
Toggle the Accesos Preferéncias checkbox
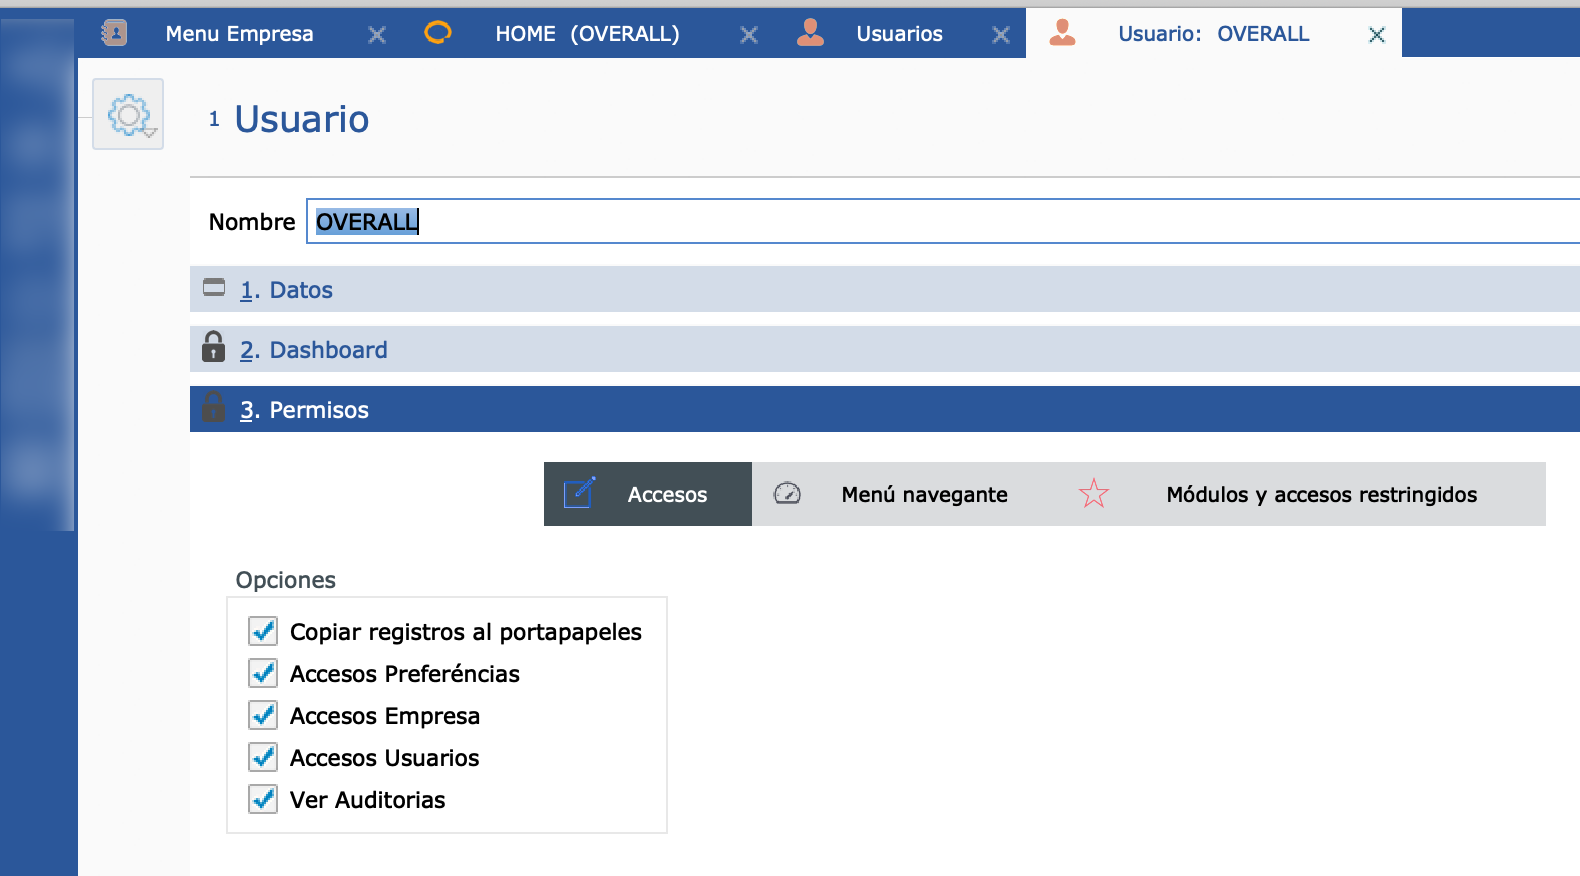pyautogui.click(x=263, y=674)
